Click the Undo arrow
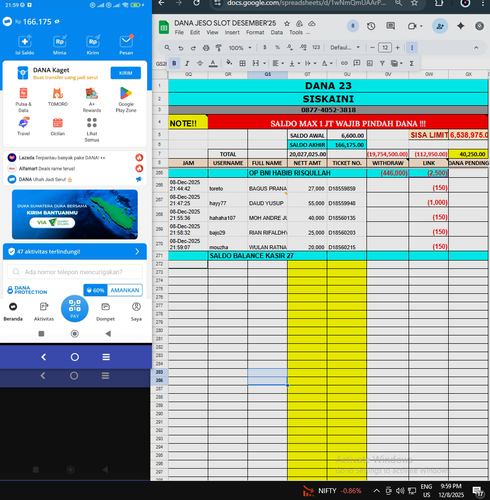490x500 pixels. 181,48
